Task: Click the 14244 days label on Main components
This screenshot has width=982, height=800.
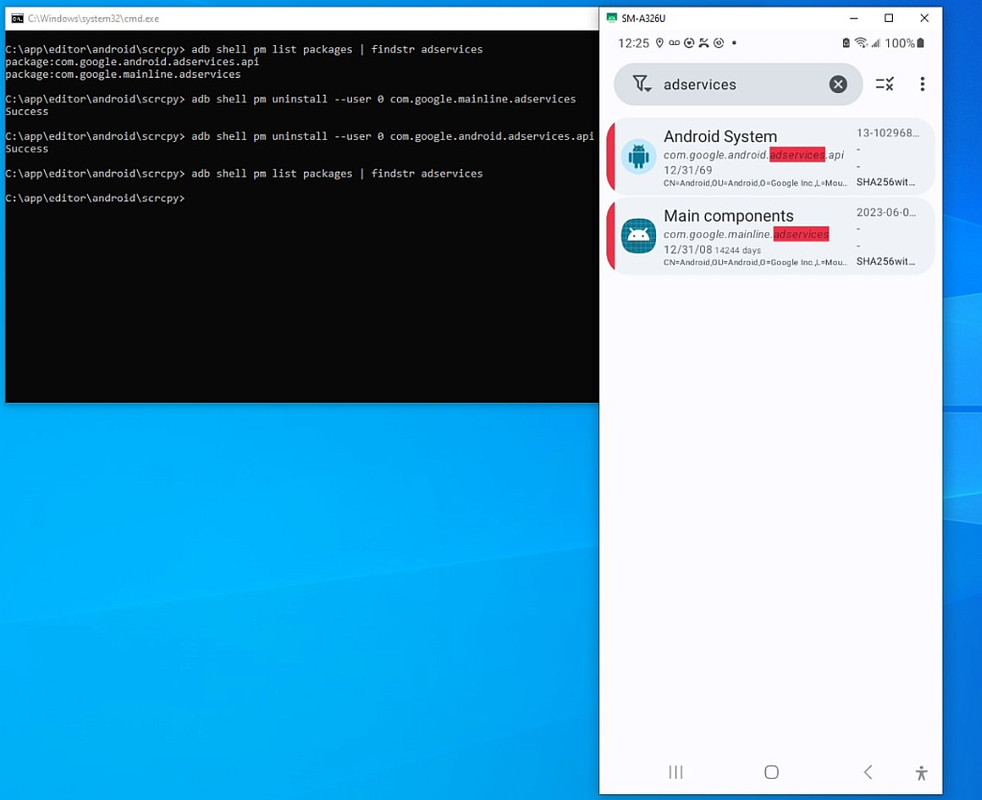Action: [x=738, y=250]
